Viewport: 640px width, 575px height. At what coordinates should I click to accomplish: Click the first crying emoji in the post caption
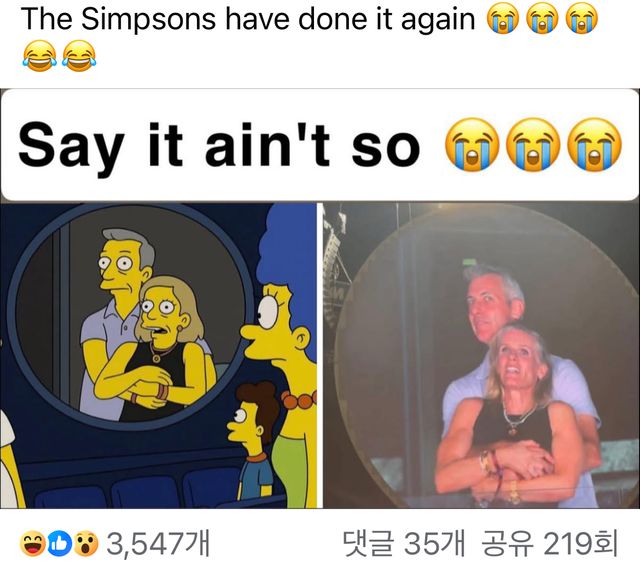[x=503, y=19]
